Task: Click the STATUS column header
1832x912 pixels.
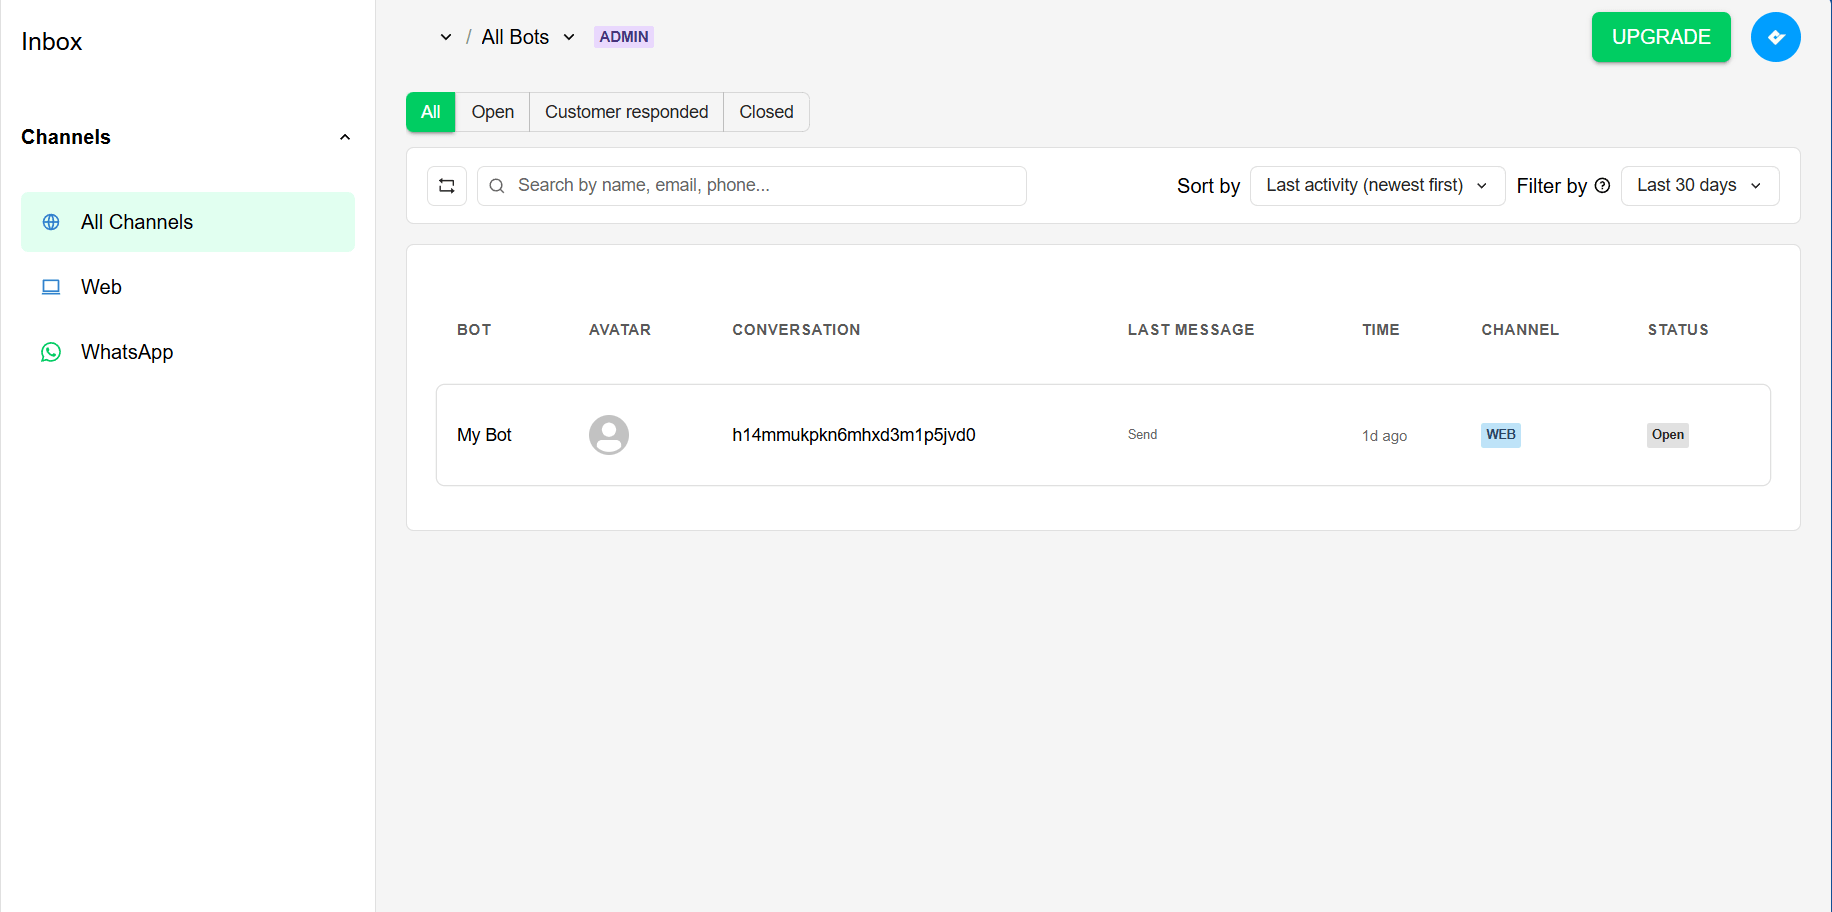Action: point(1678,330)
